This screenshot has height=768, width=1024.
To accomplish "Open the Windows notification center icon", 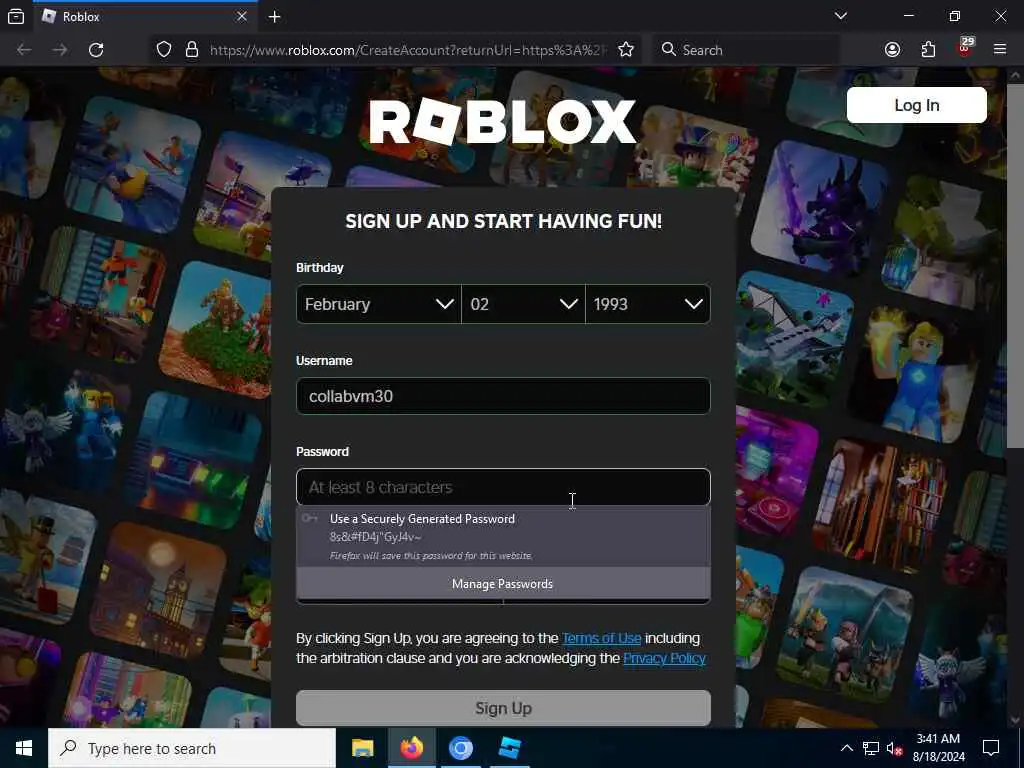I will pos(991,748).
